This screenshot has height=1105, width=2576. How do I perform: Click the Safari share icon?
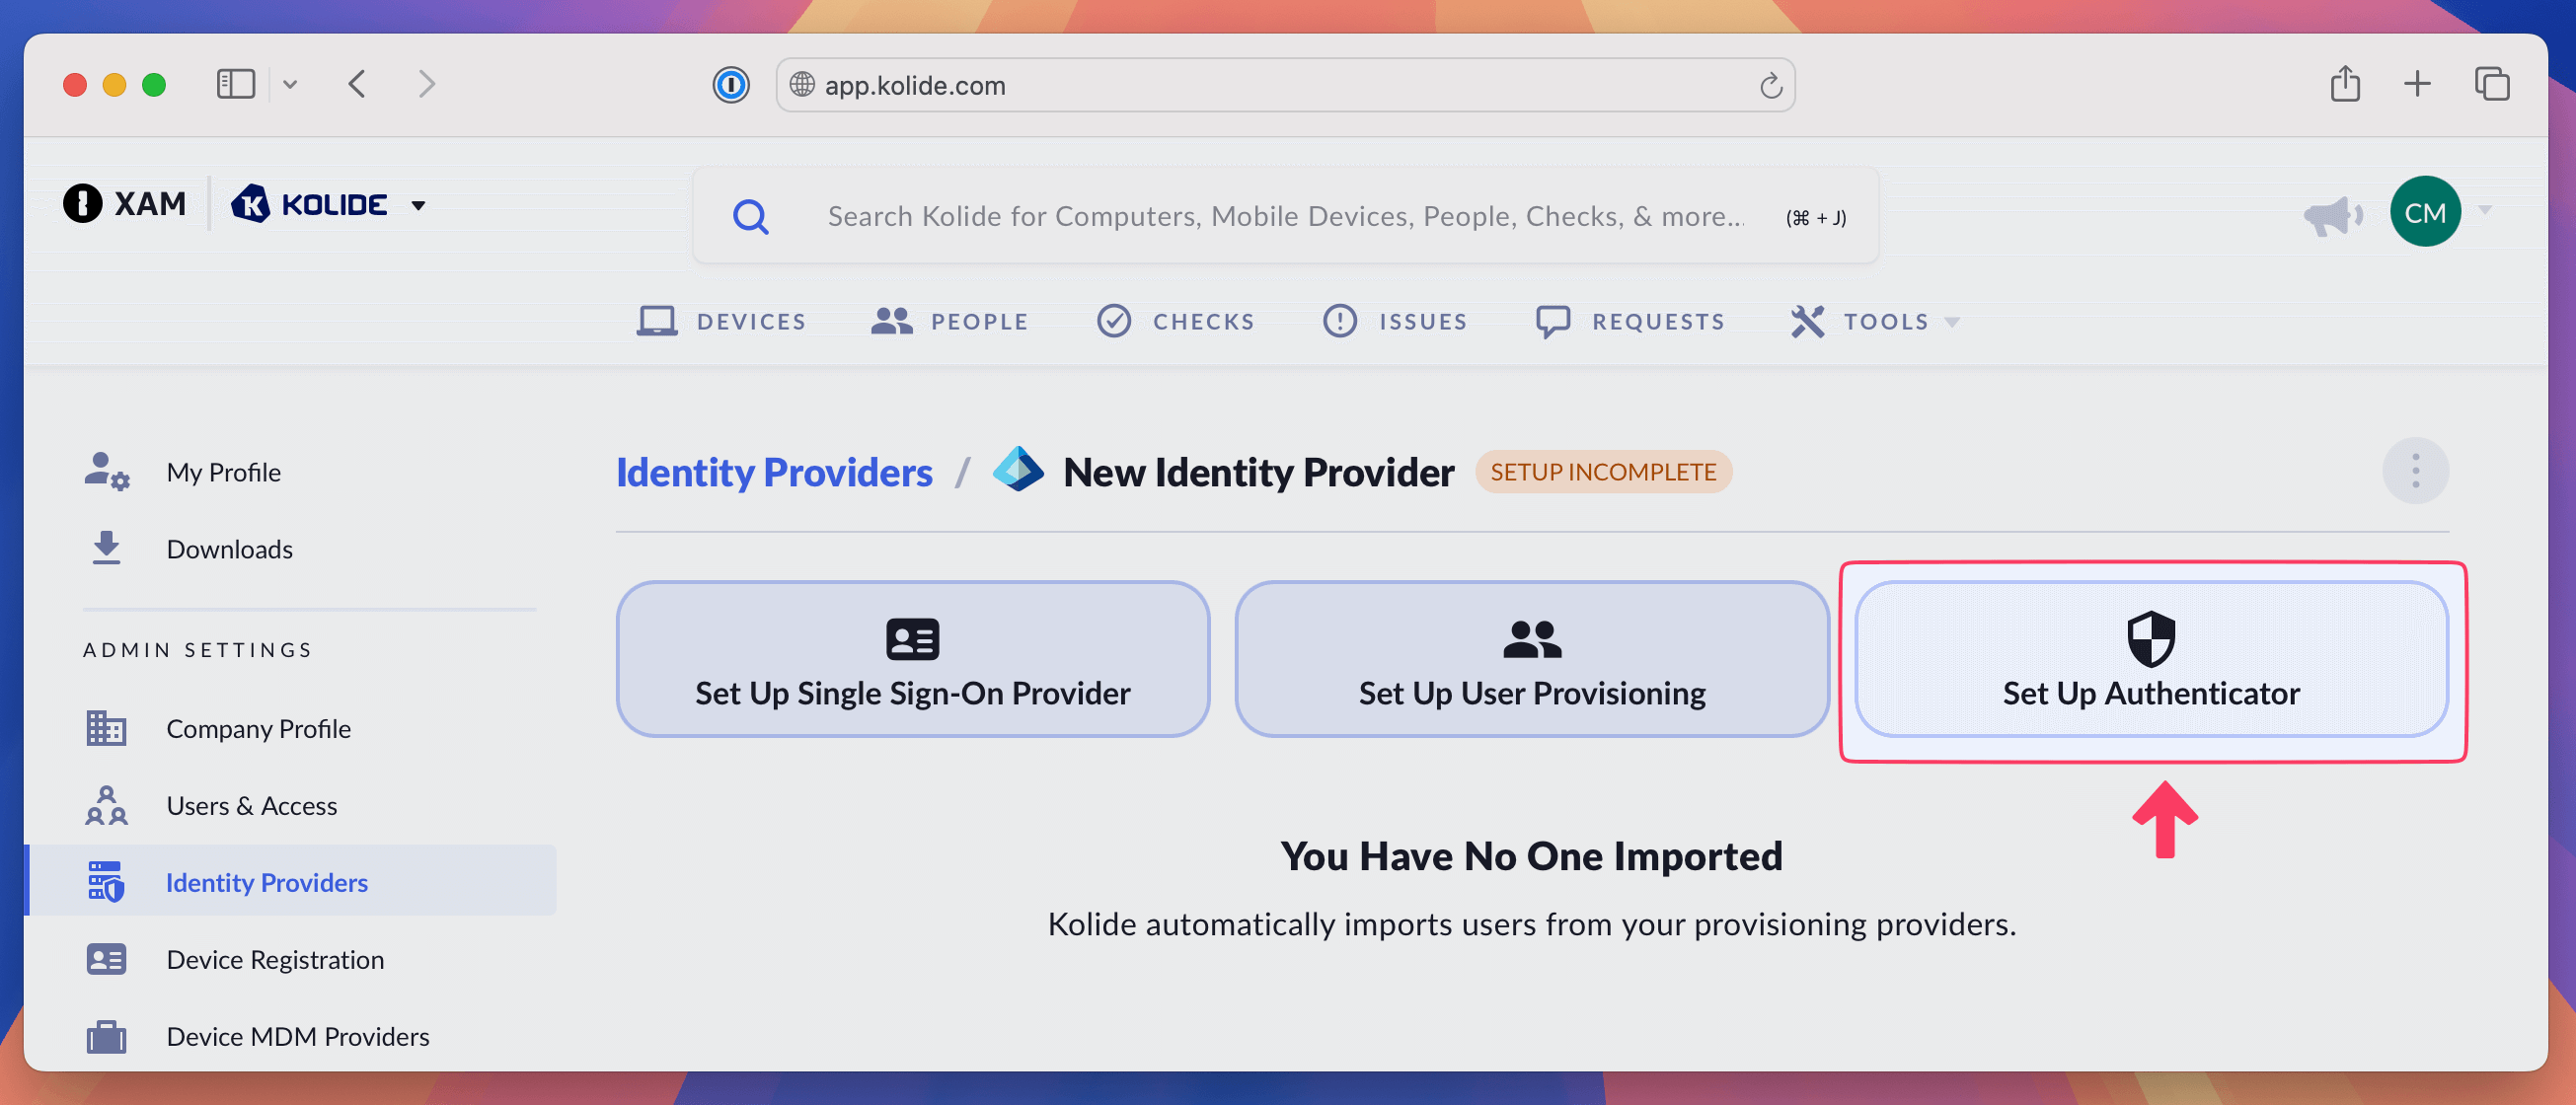[x=2345, y=84]
